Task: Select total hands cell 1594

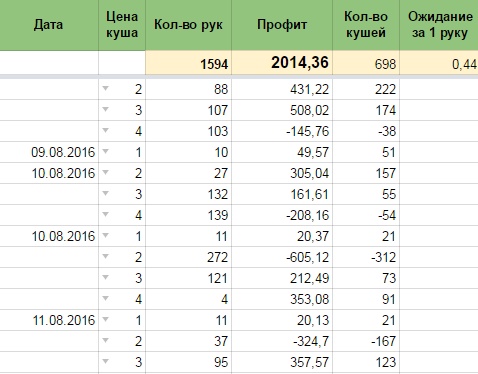Action: click(x=188, y=63)
